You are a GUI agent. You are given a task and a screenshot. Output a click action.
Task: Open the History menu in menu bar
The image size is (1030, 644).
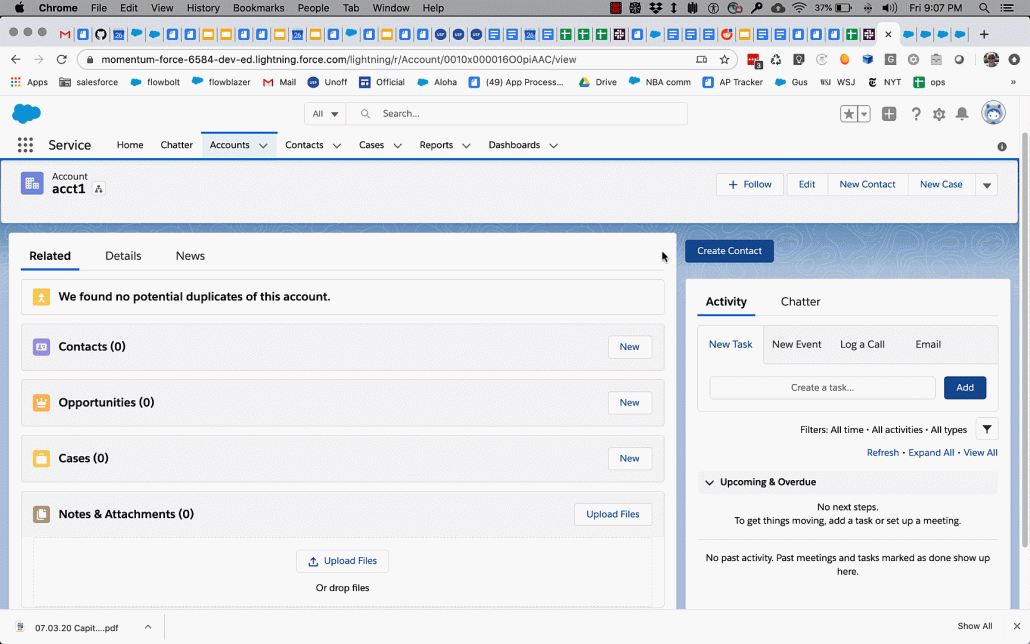click(x=203, y=8)
